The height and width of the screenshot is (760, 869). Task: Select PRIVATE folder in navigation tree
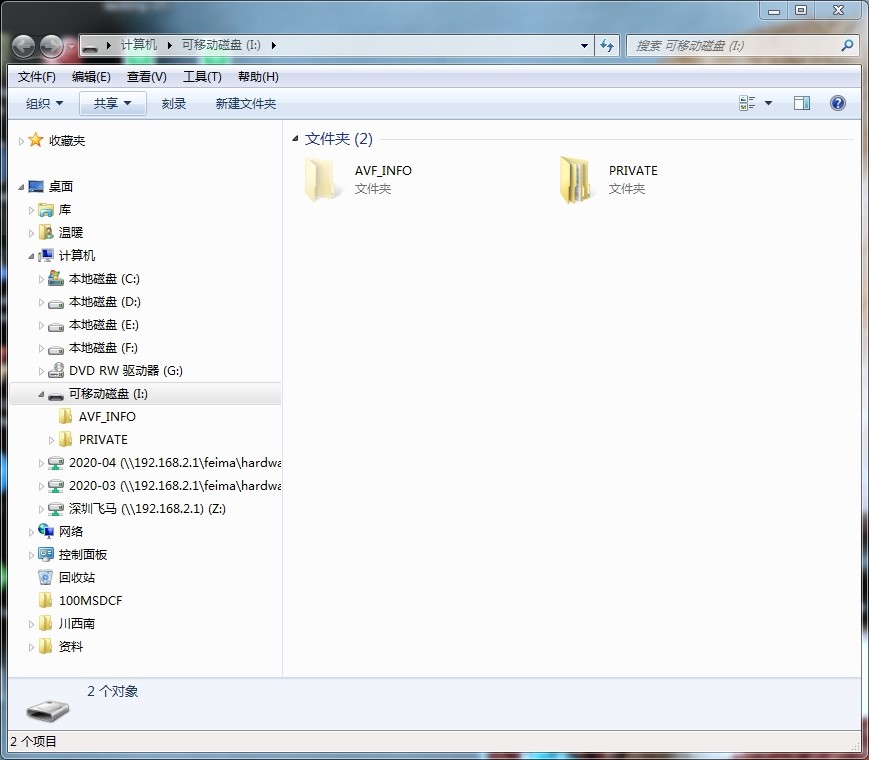click(x=103, y=440)
